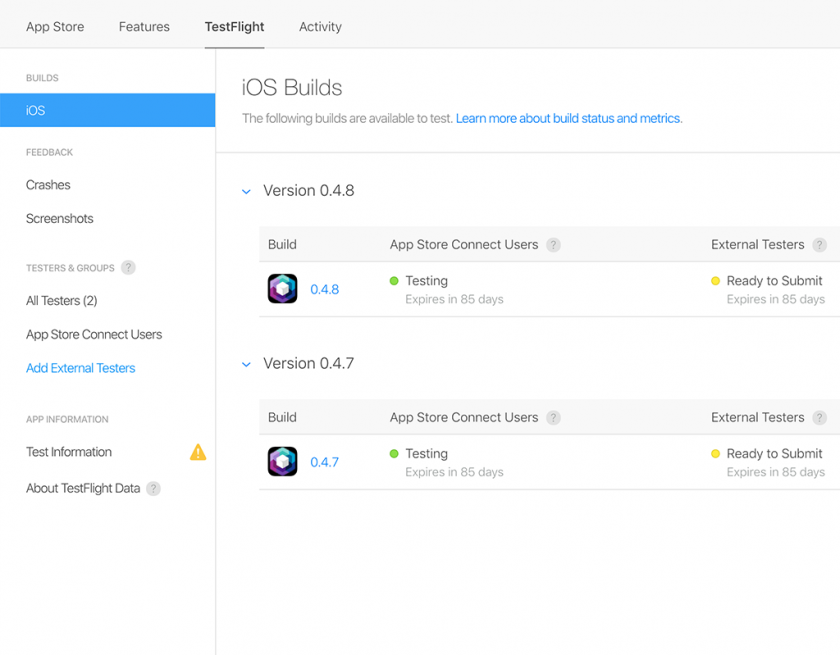The image size is (840, 655).
Task: Click Testing status text for build 0.4.7
Action: (x=426, y=454)
